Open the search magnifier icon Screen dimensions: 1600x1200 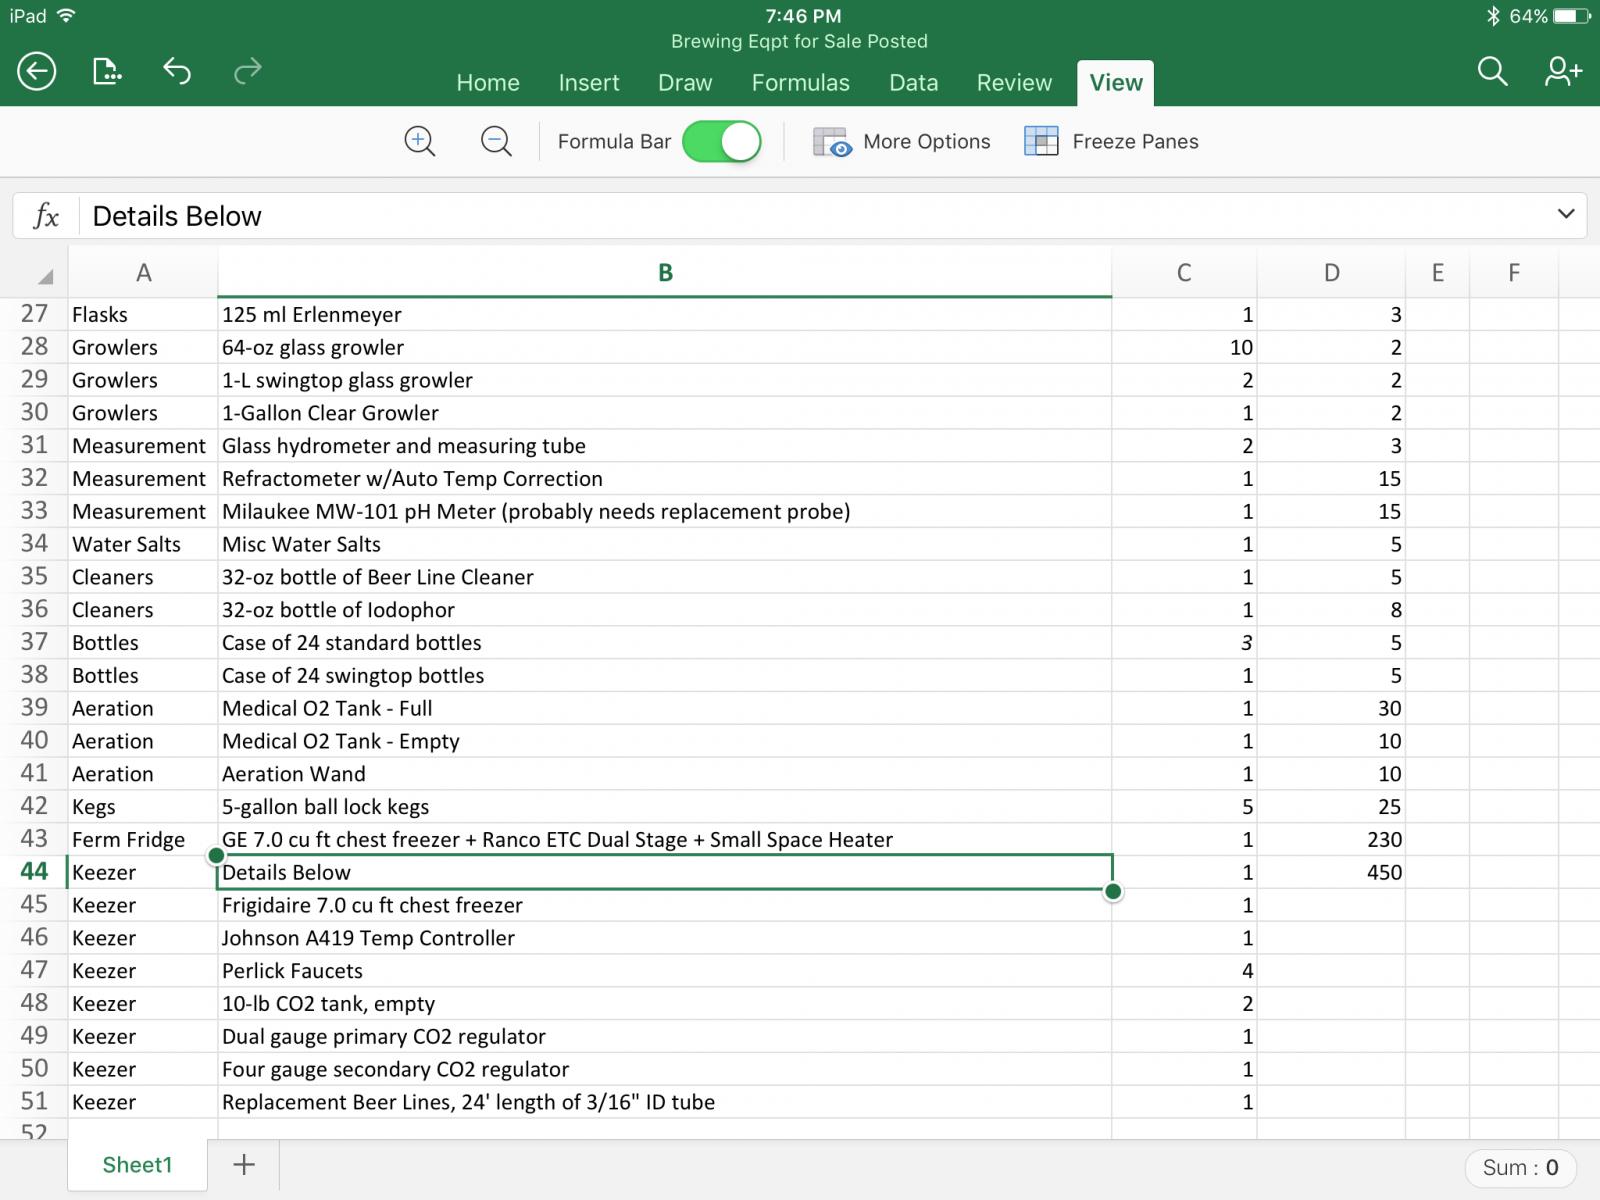[1492, 71]
